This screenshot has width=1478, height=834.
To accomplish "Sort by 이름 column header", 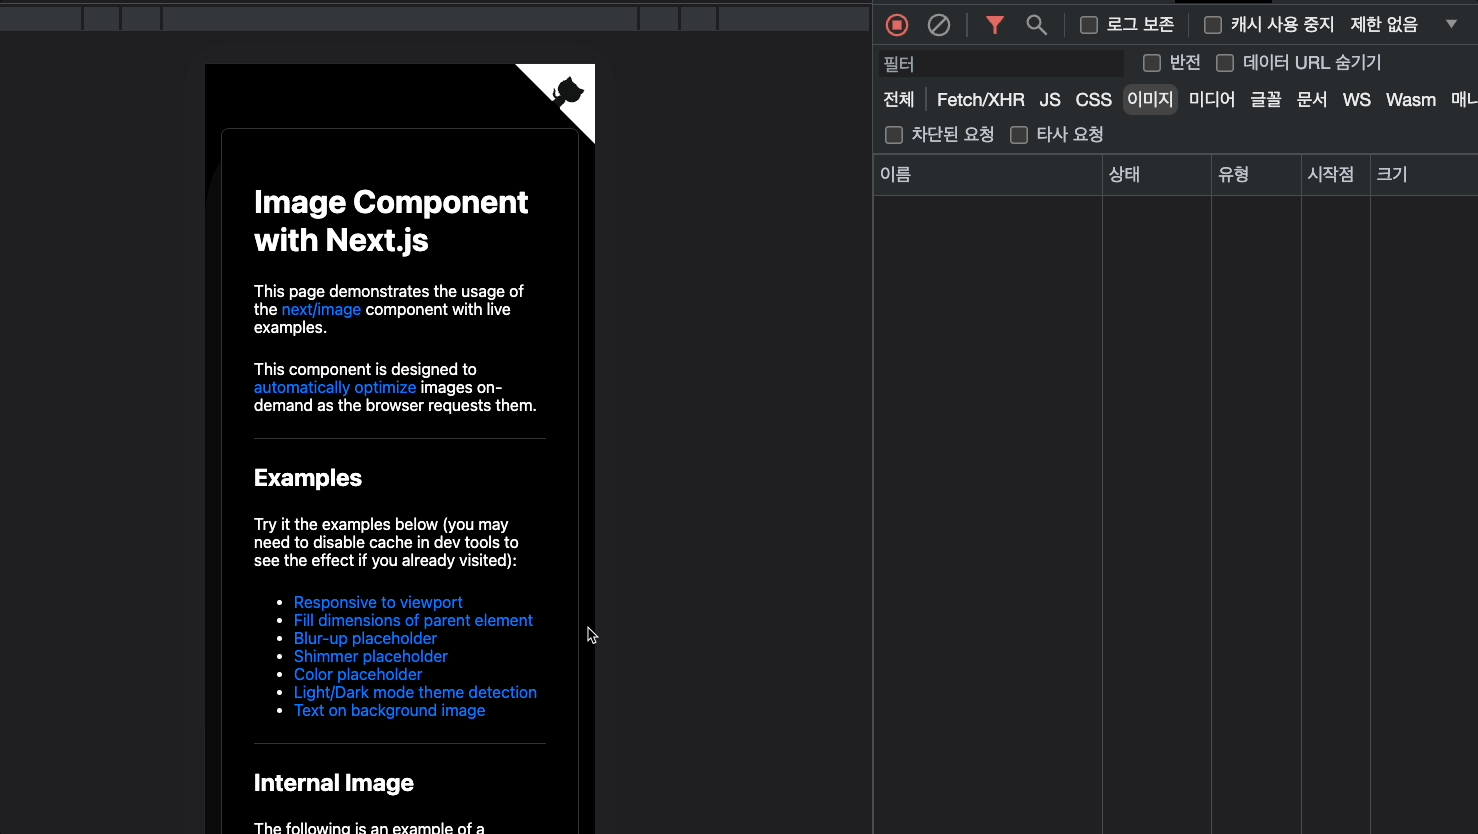I will pyautogui.click(x=988, y=175).
